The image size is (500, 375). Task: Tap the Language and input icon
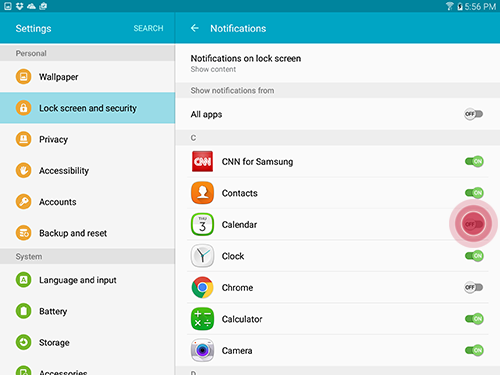pos(23,280)
